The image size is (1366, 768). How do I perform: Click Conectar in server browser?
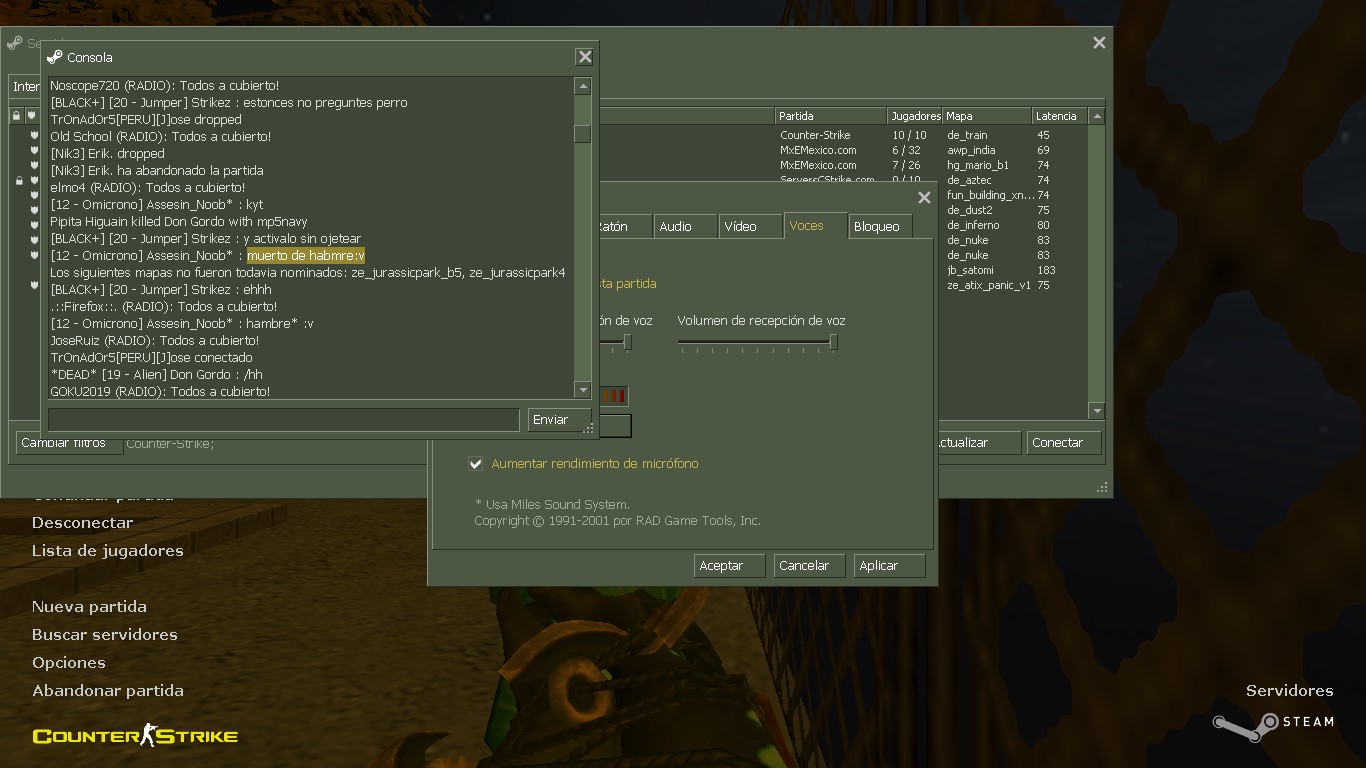pyautogui.click(x=1064, y=443)
